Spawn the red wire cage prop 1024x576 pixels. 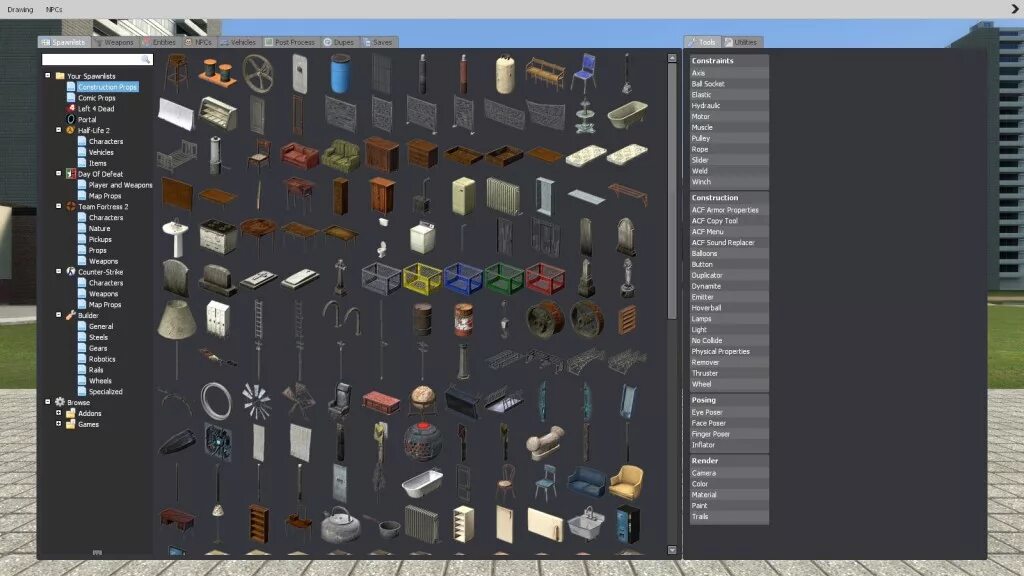point(545,279)
